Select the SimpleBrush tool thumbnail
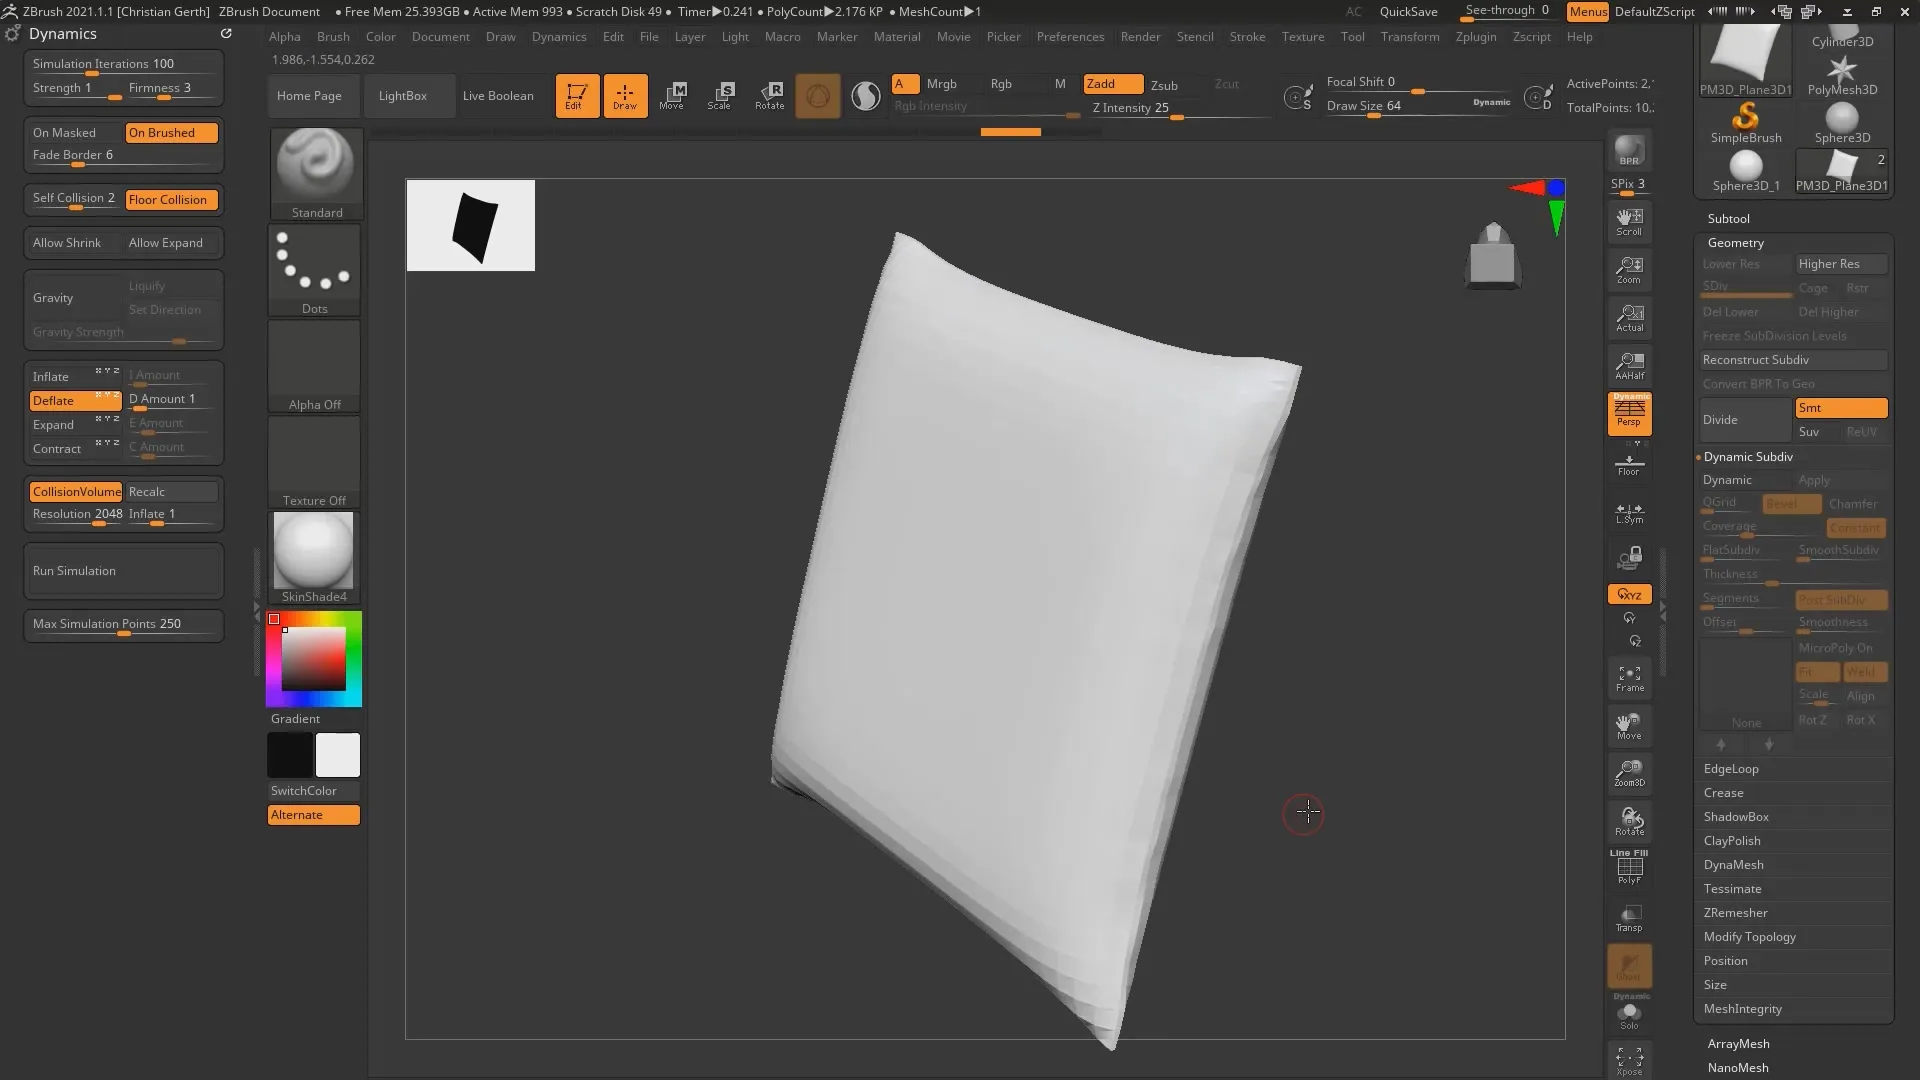Screen dimensions: 1920x1080 [x=1745, y=123]
